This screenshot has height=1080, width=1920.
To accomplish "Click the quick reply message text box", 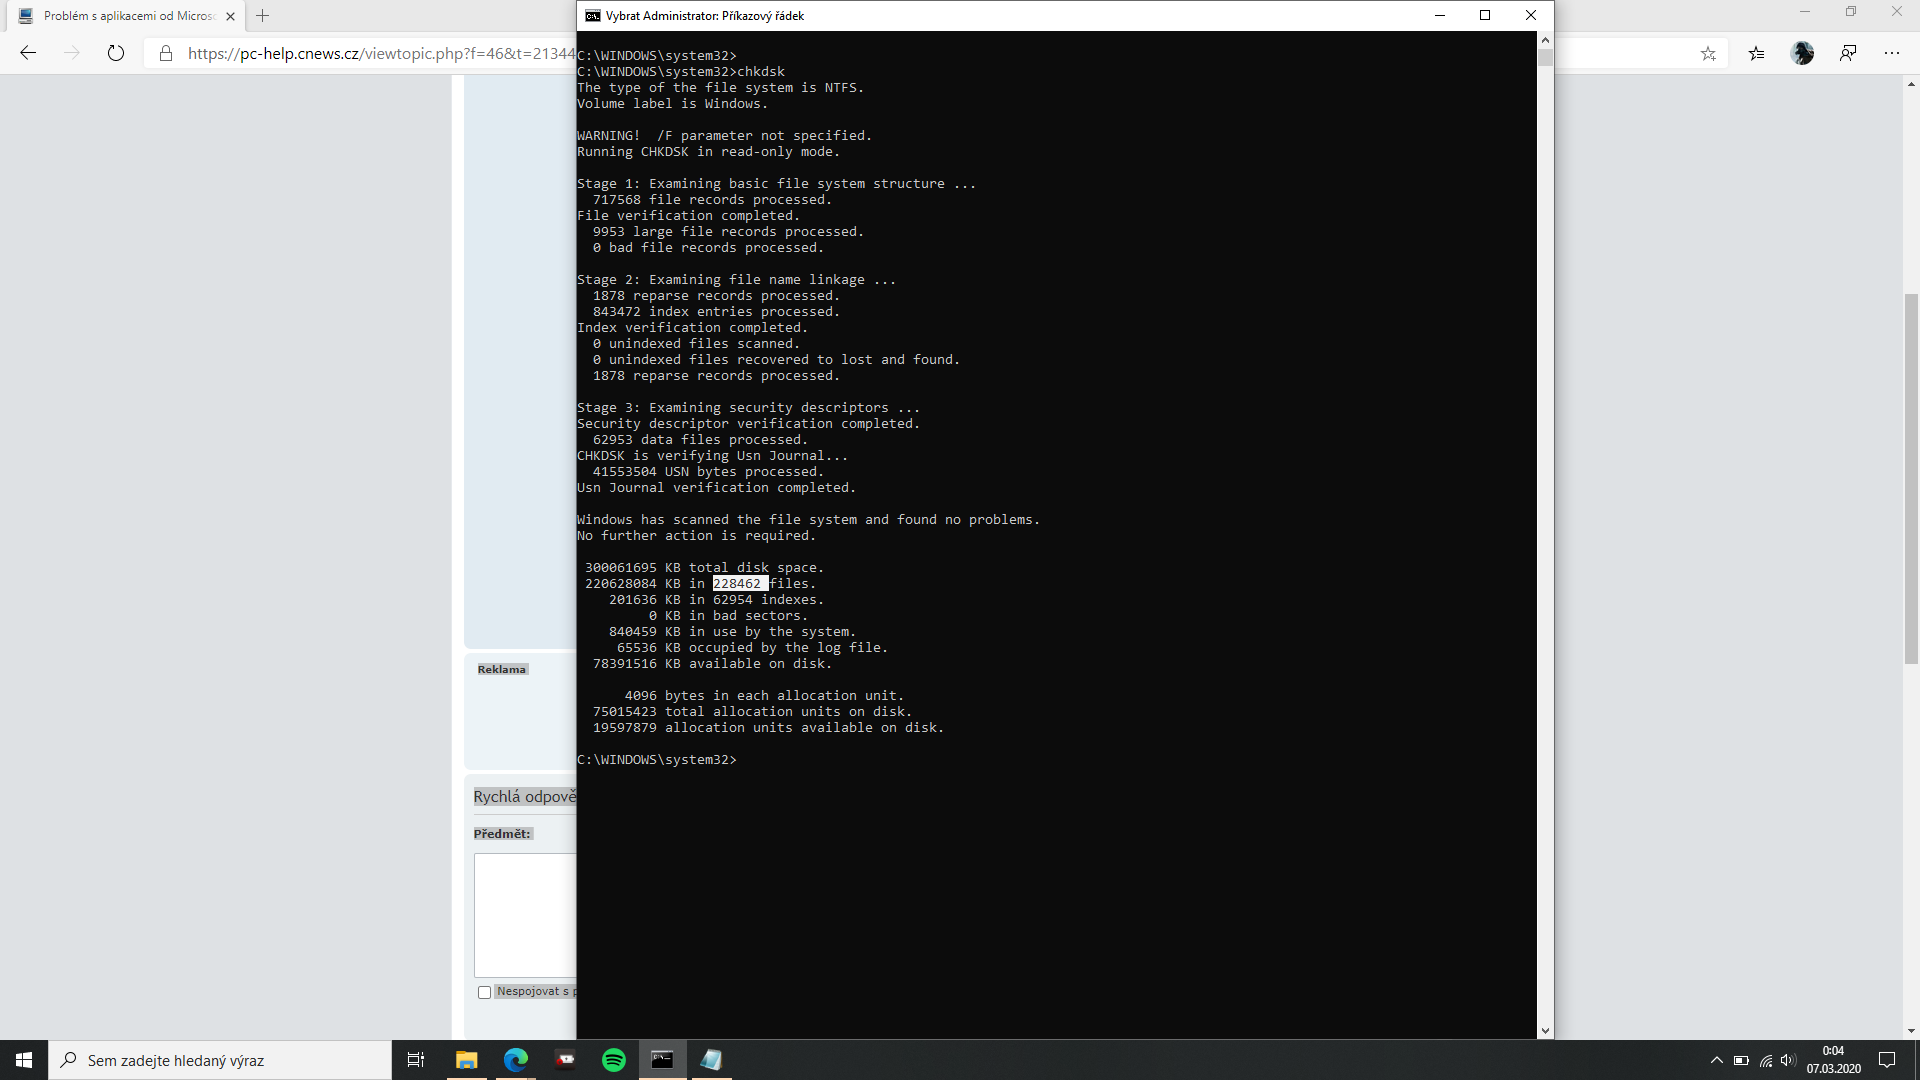I will [525, 914].
